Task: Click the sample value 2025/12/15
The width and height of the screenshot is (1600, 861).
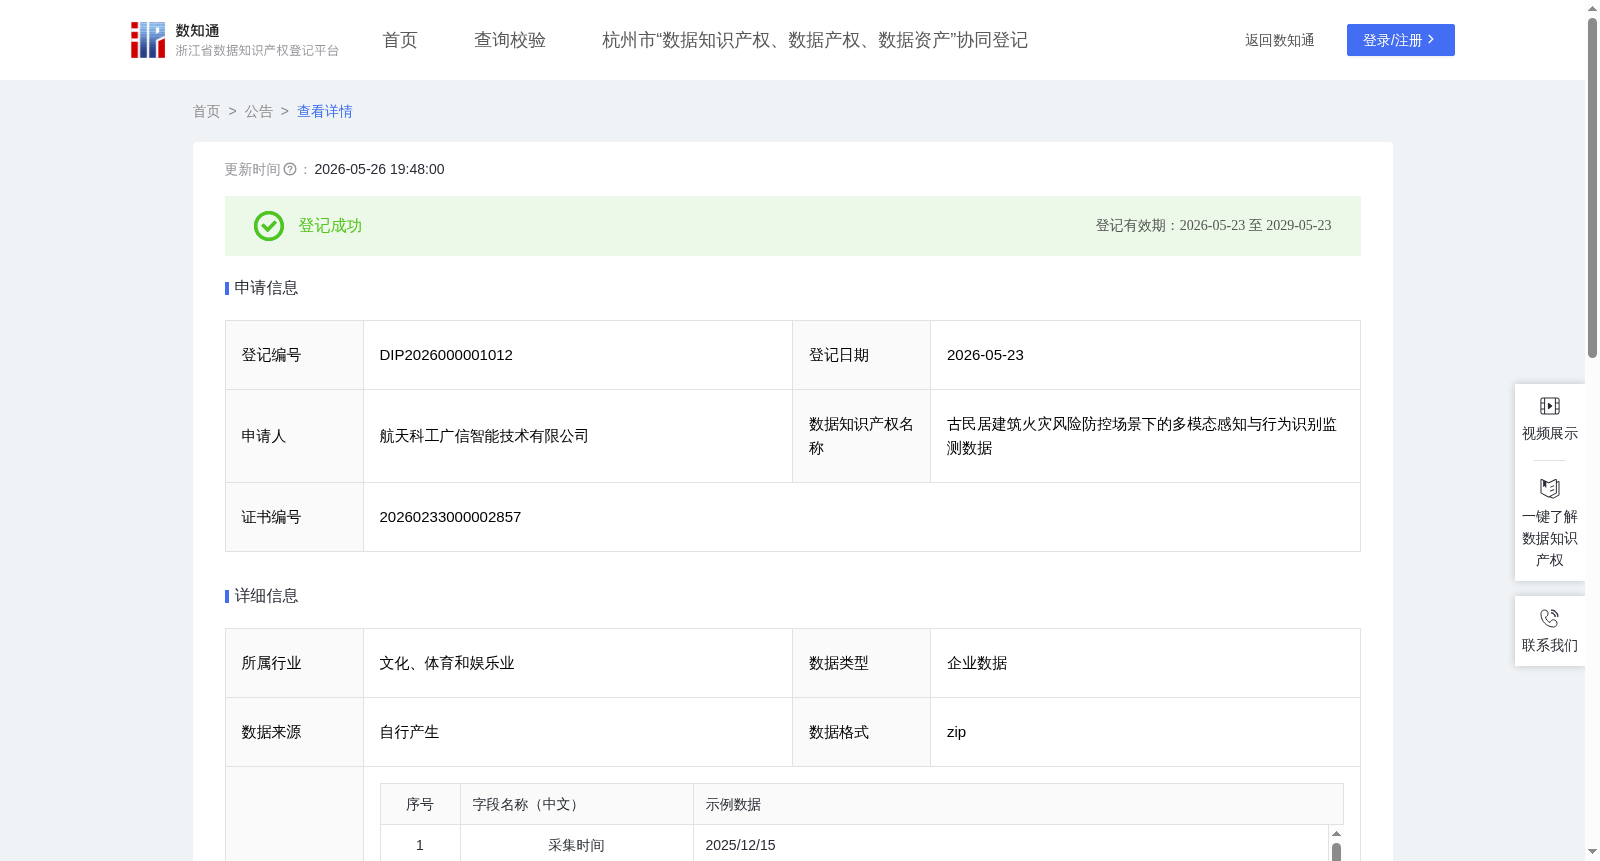Action: (x=741, y=845)
